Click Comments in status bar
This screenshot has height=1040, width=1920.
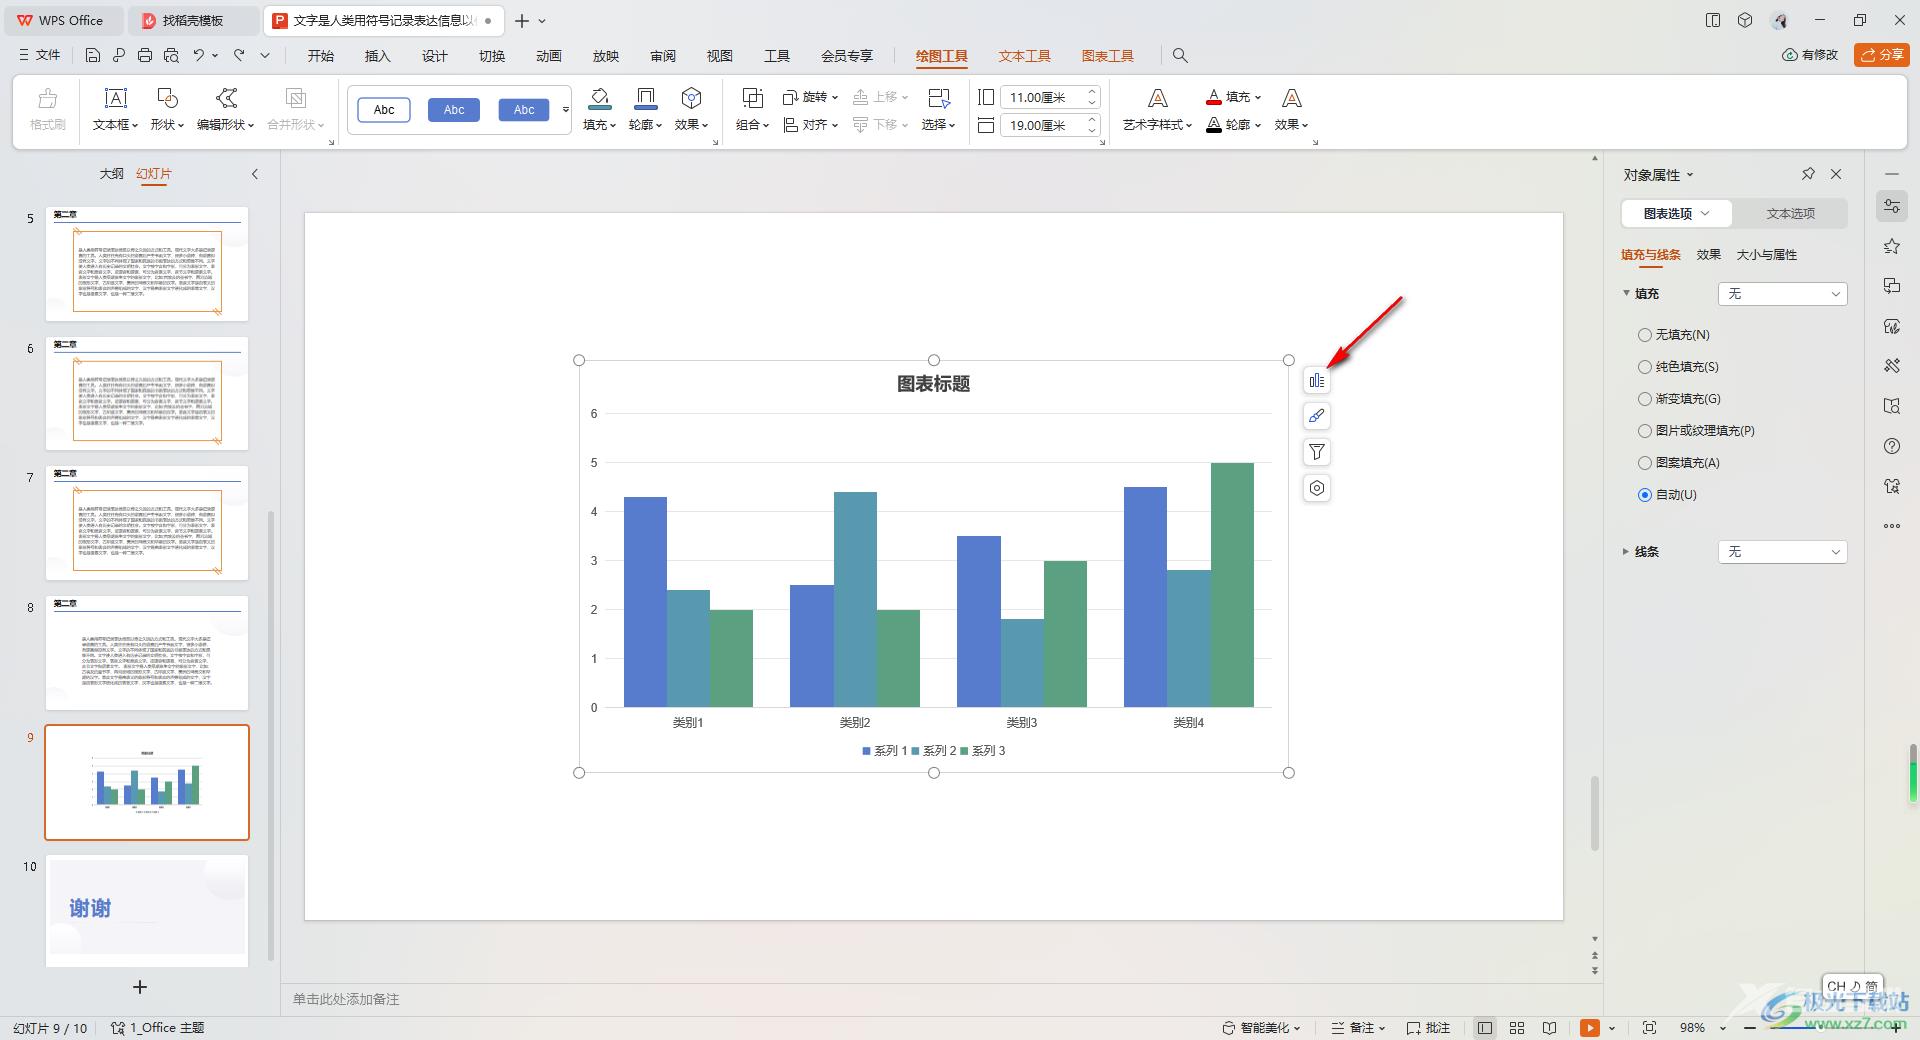[x=1428, y=1028]
